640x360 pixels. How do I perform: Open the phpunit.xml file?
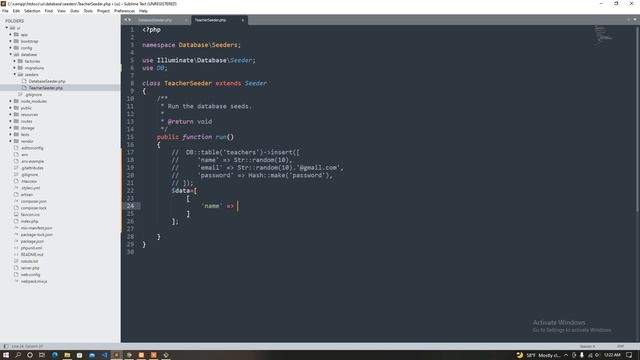click(31, 248)
